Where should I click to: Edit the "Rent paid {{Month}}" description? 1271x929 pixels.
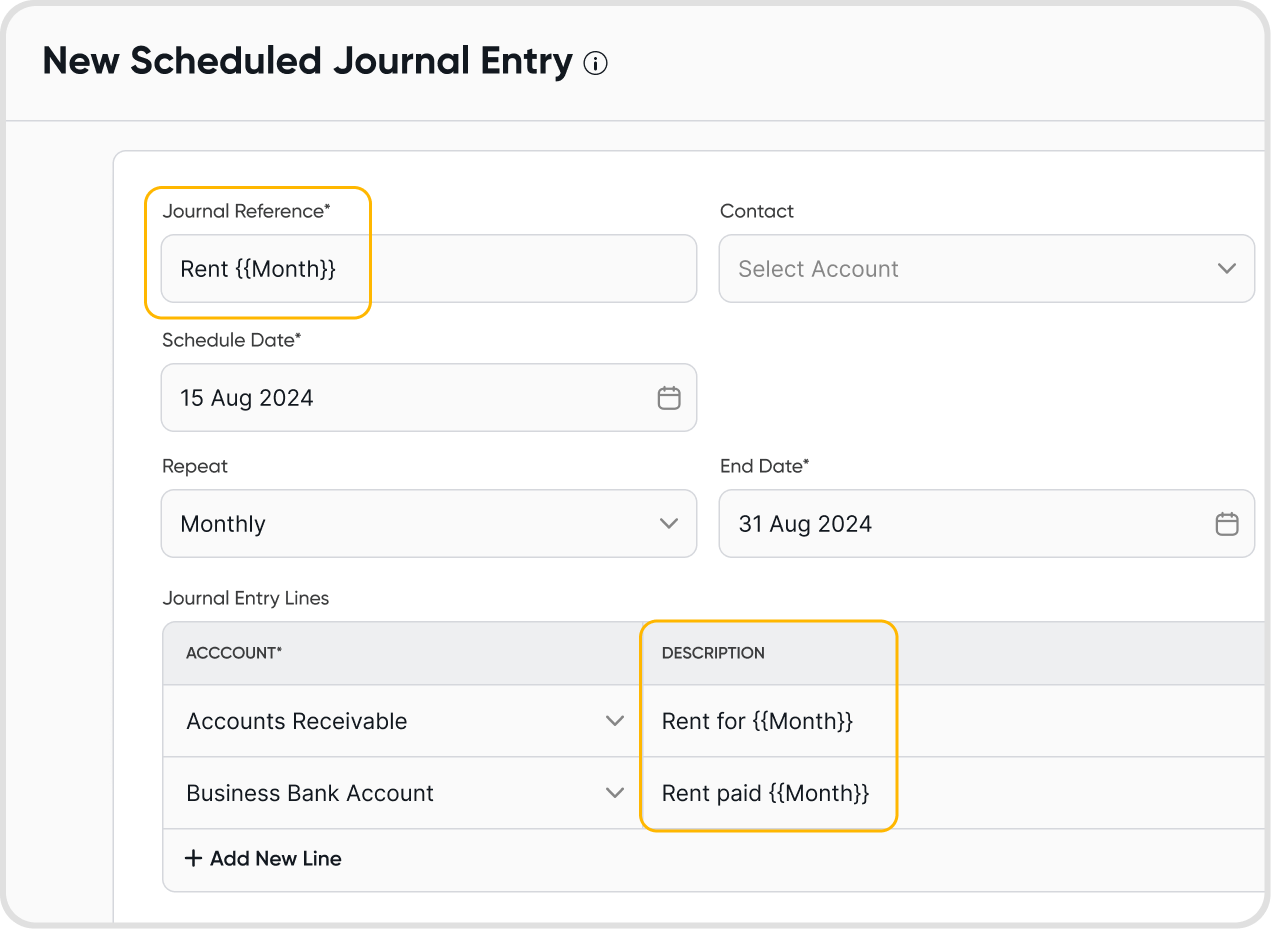tap(765, 793)
